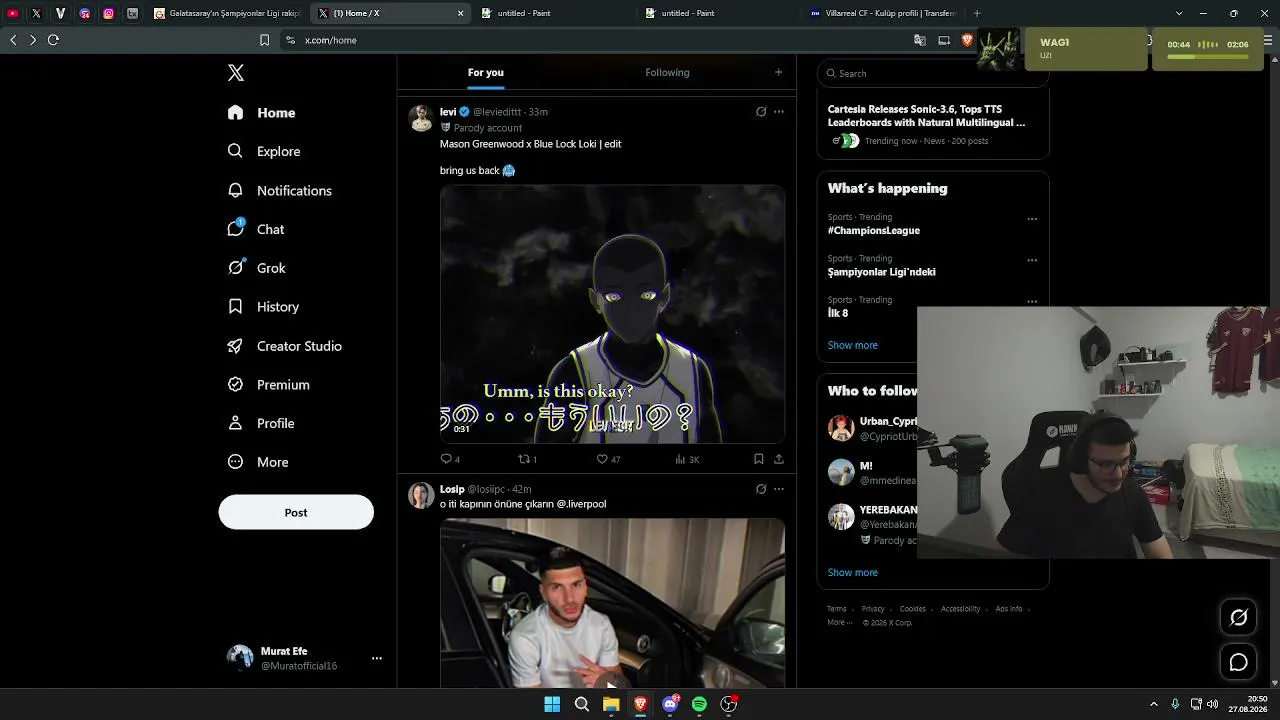Open a new browser tab

coord(977,13)
